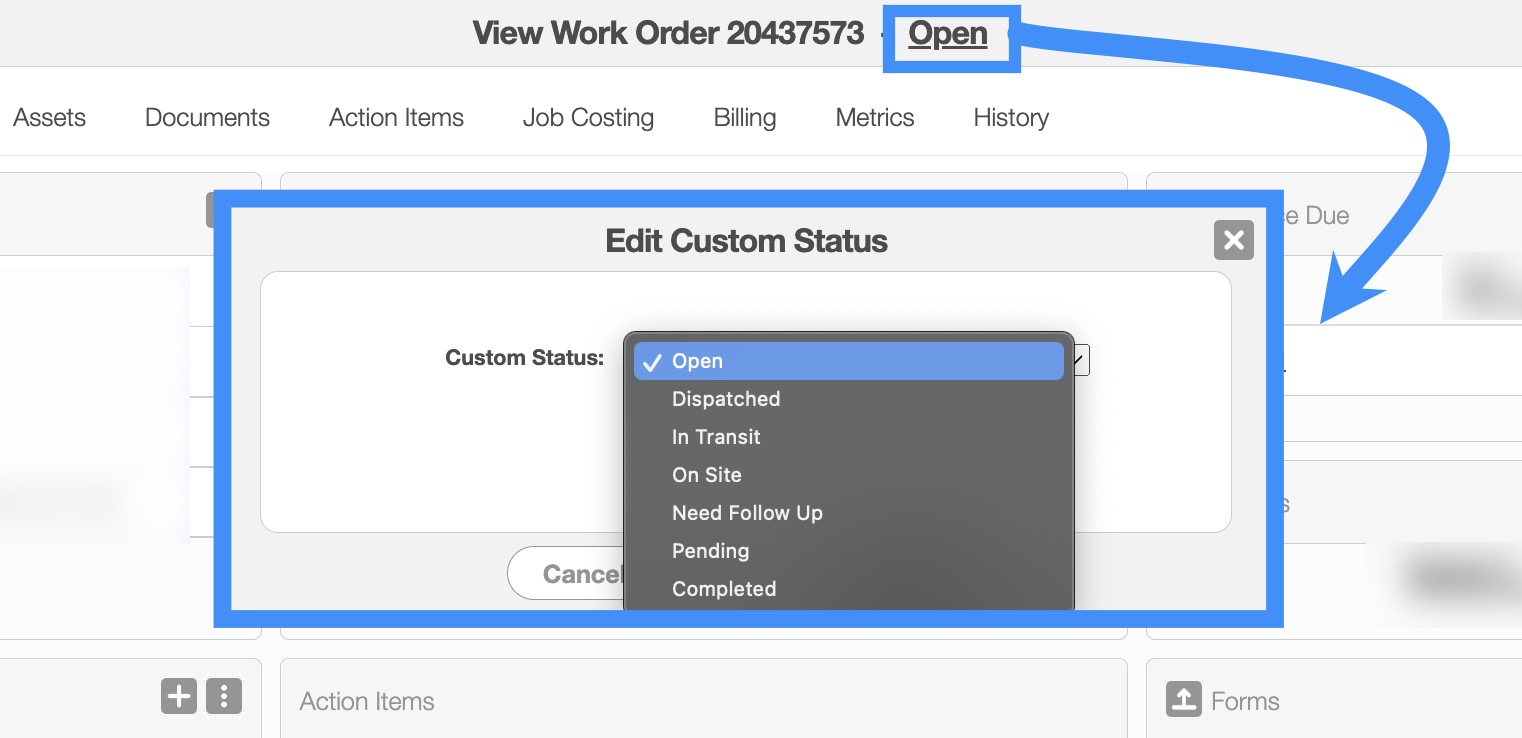Choose Need Follow Up status option
The width and height of the screenshot is (1522, 738).
coord(747,513)
